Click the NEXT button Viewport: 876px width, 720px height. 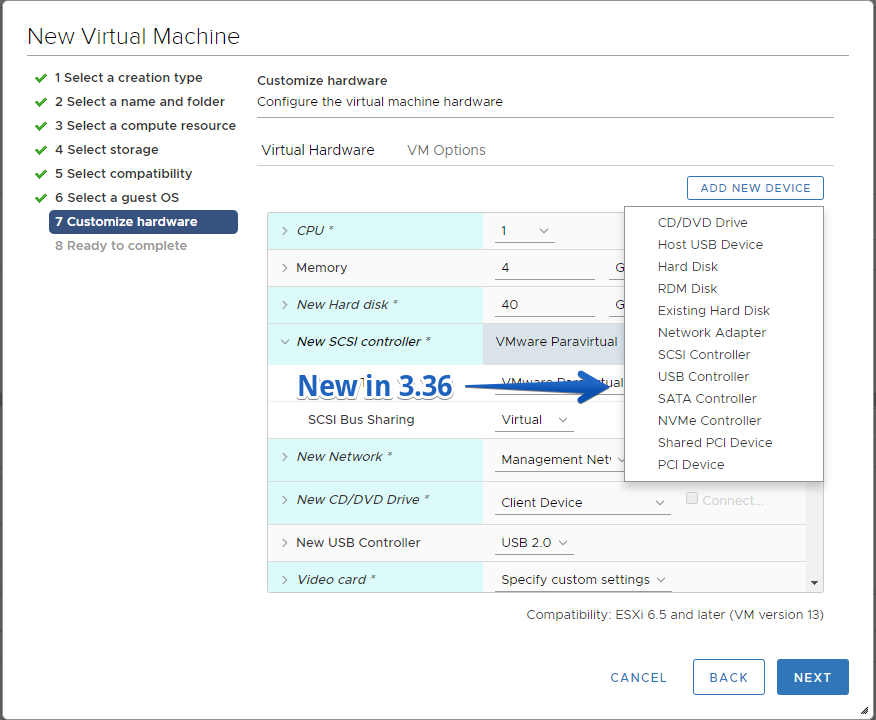[812, 677]
